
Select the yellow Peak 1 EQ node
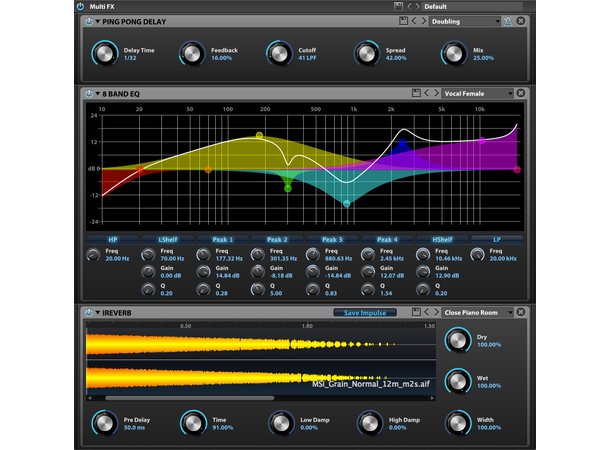tap(259, 135)
